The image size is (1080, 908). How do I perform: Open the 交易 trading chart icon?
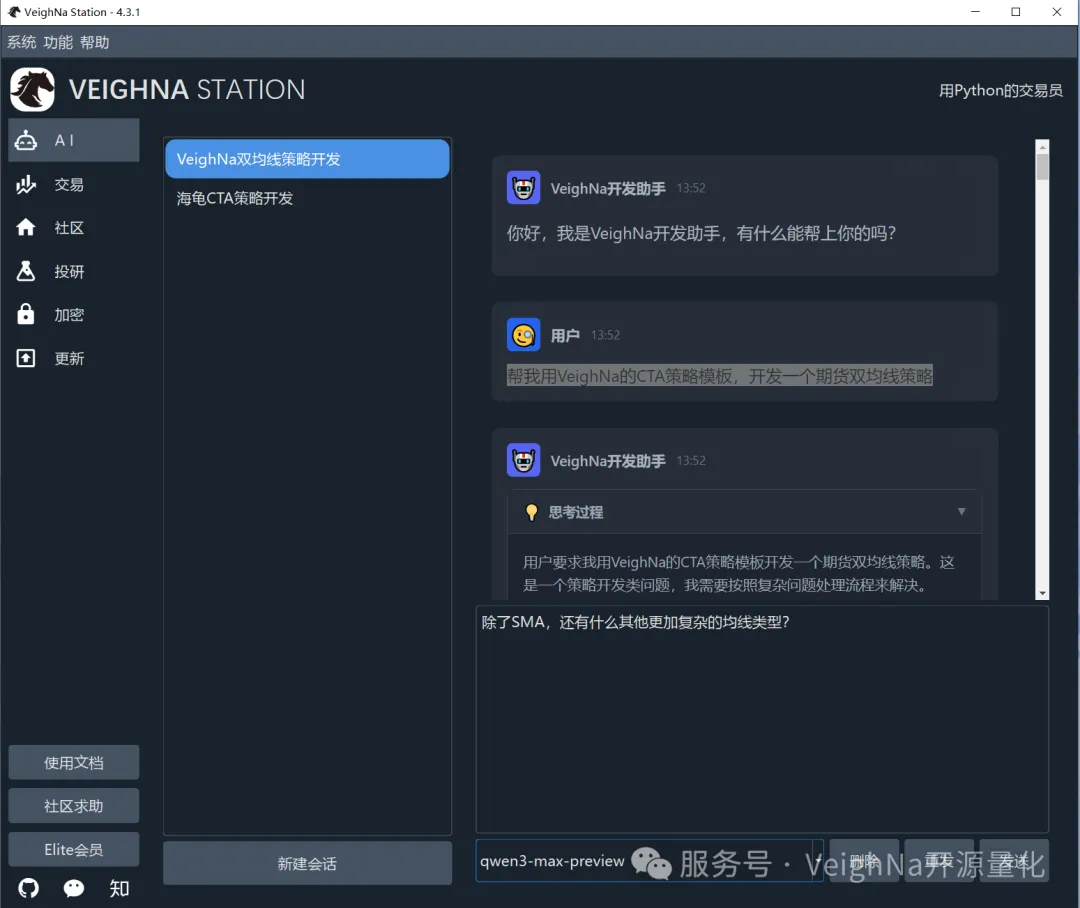(x=26, y=185)
